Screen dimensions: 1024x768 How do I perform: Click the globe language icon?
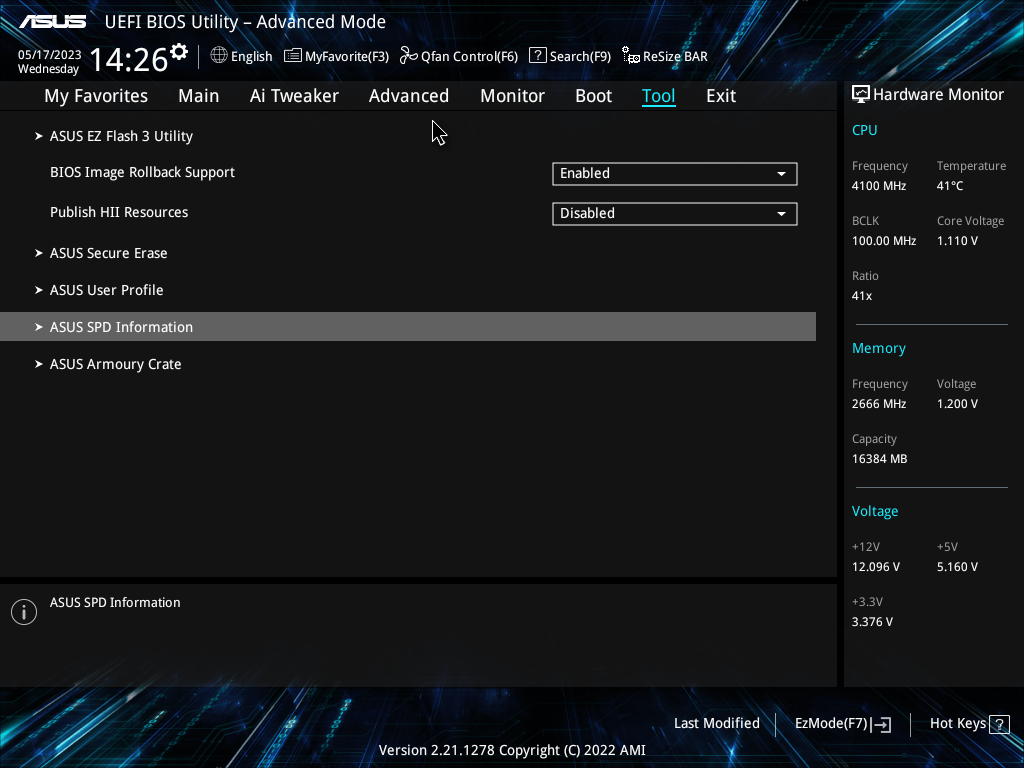pos(219,56)
